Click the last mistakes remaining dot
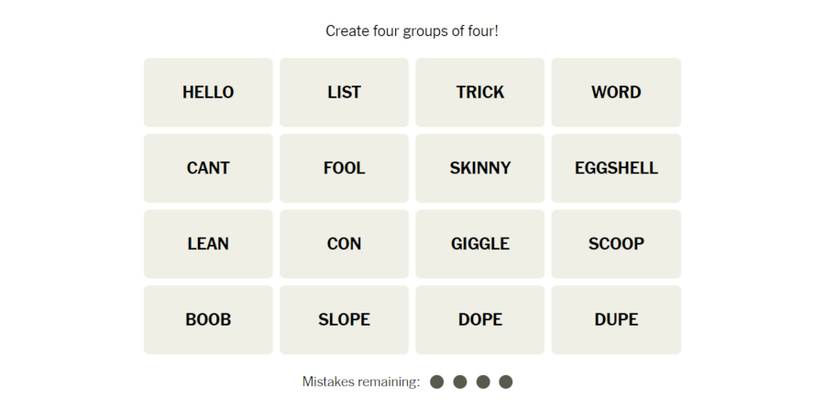Image resolution: width=825 pixels, height=413 pixels. click(506, 382)
